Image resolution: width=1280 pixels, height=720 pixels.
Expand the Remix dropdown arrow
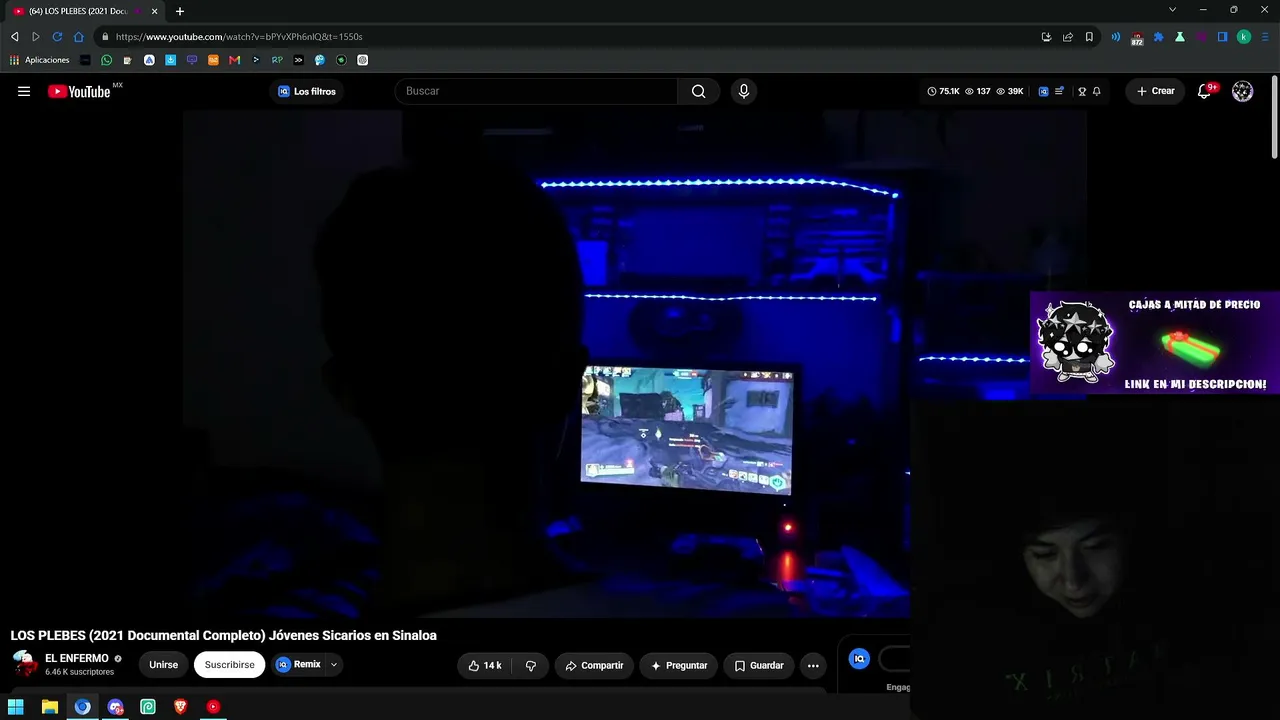click(x=334, y=665)
